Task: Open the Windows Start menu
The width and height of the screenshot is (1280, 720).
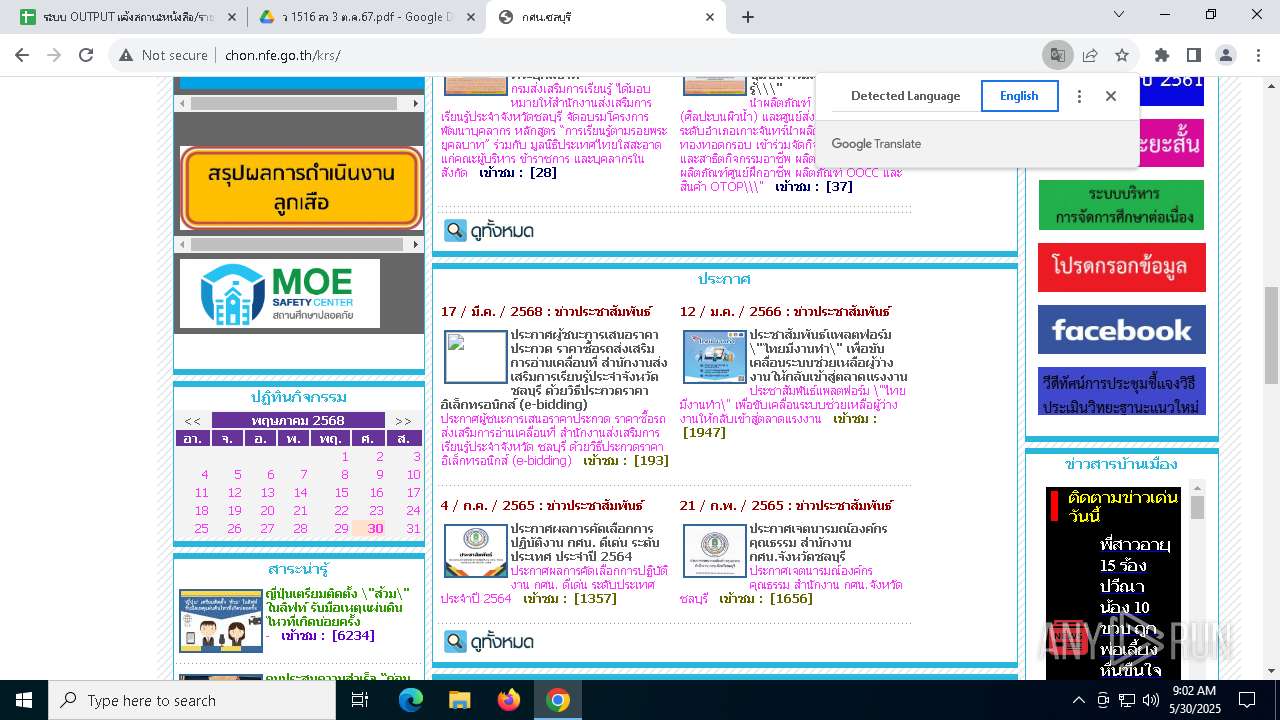Action: point(24,700)
